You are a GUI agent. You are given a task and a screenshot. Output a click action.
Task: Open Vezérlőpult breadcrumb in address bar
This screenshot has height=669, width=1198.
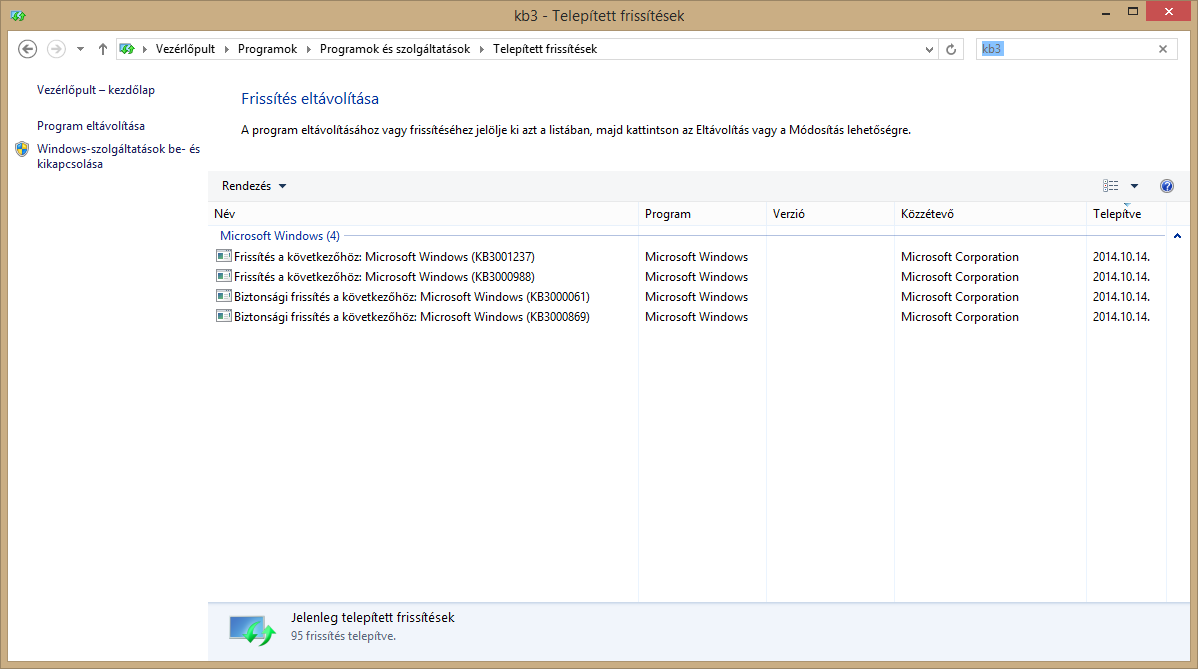(x=186, y=49)
